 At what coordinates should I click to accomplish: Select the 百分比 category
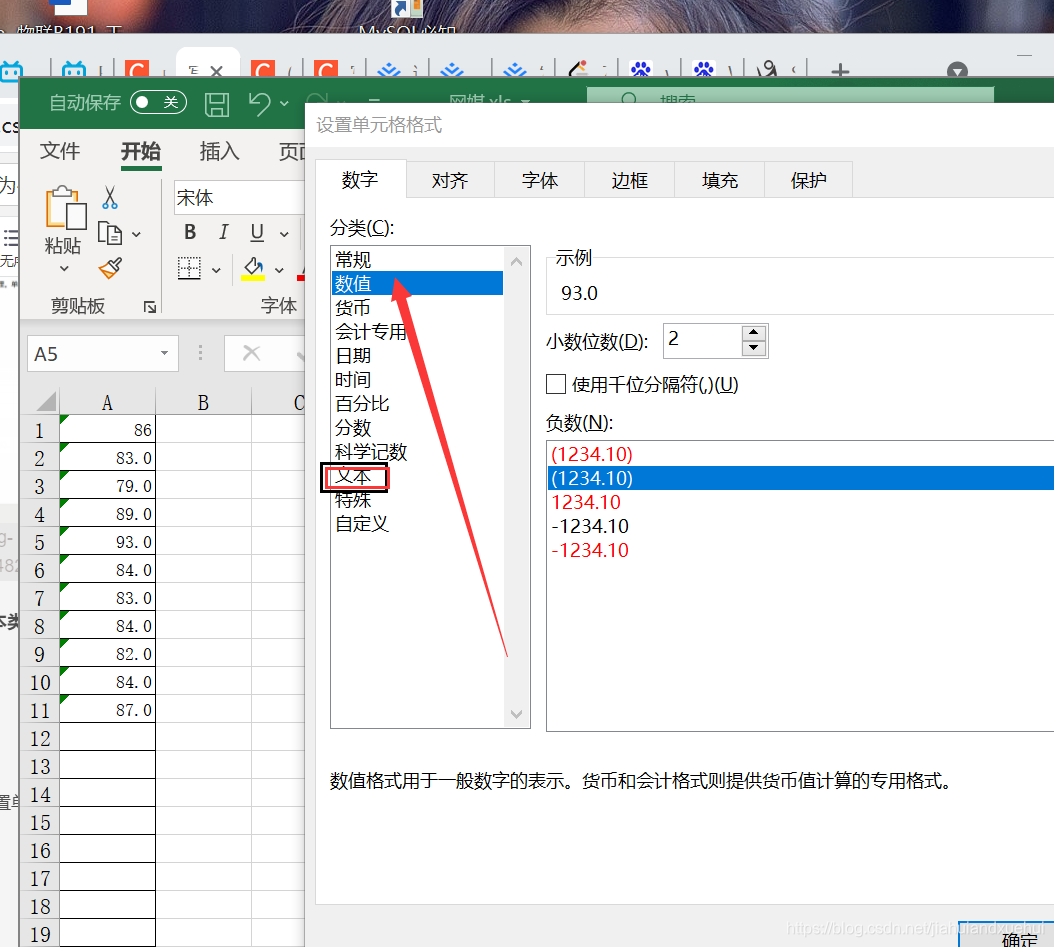(417, 403)
